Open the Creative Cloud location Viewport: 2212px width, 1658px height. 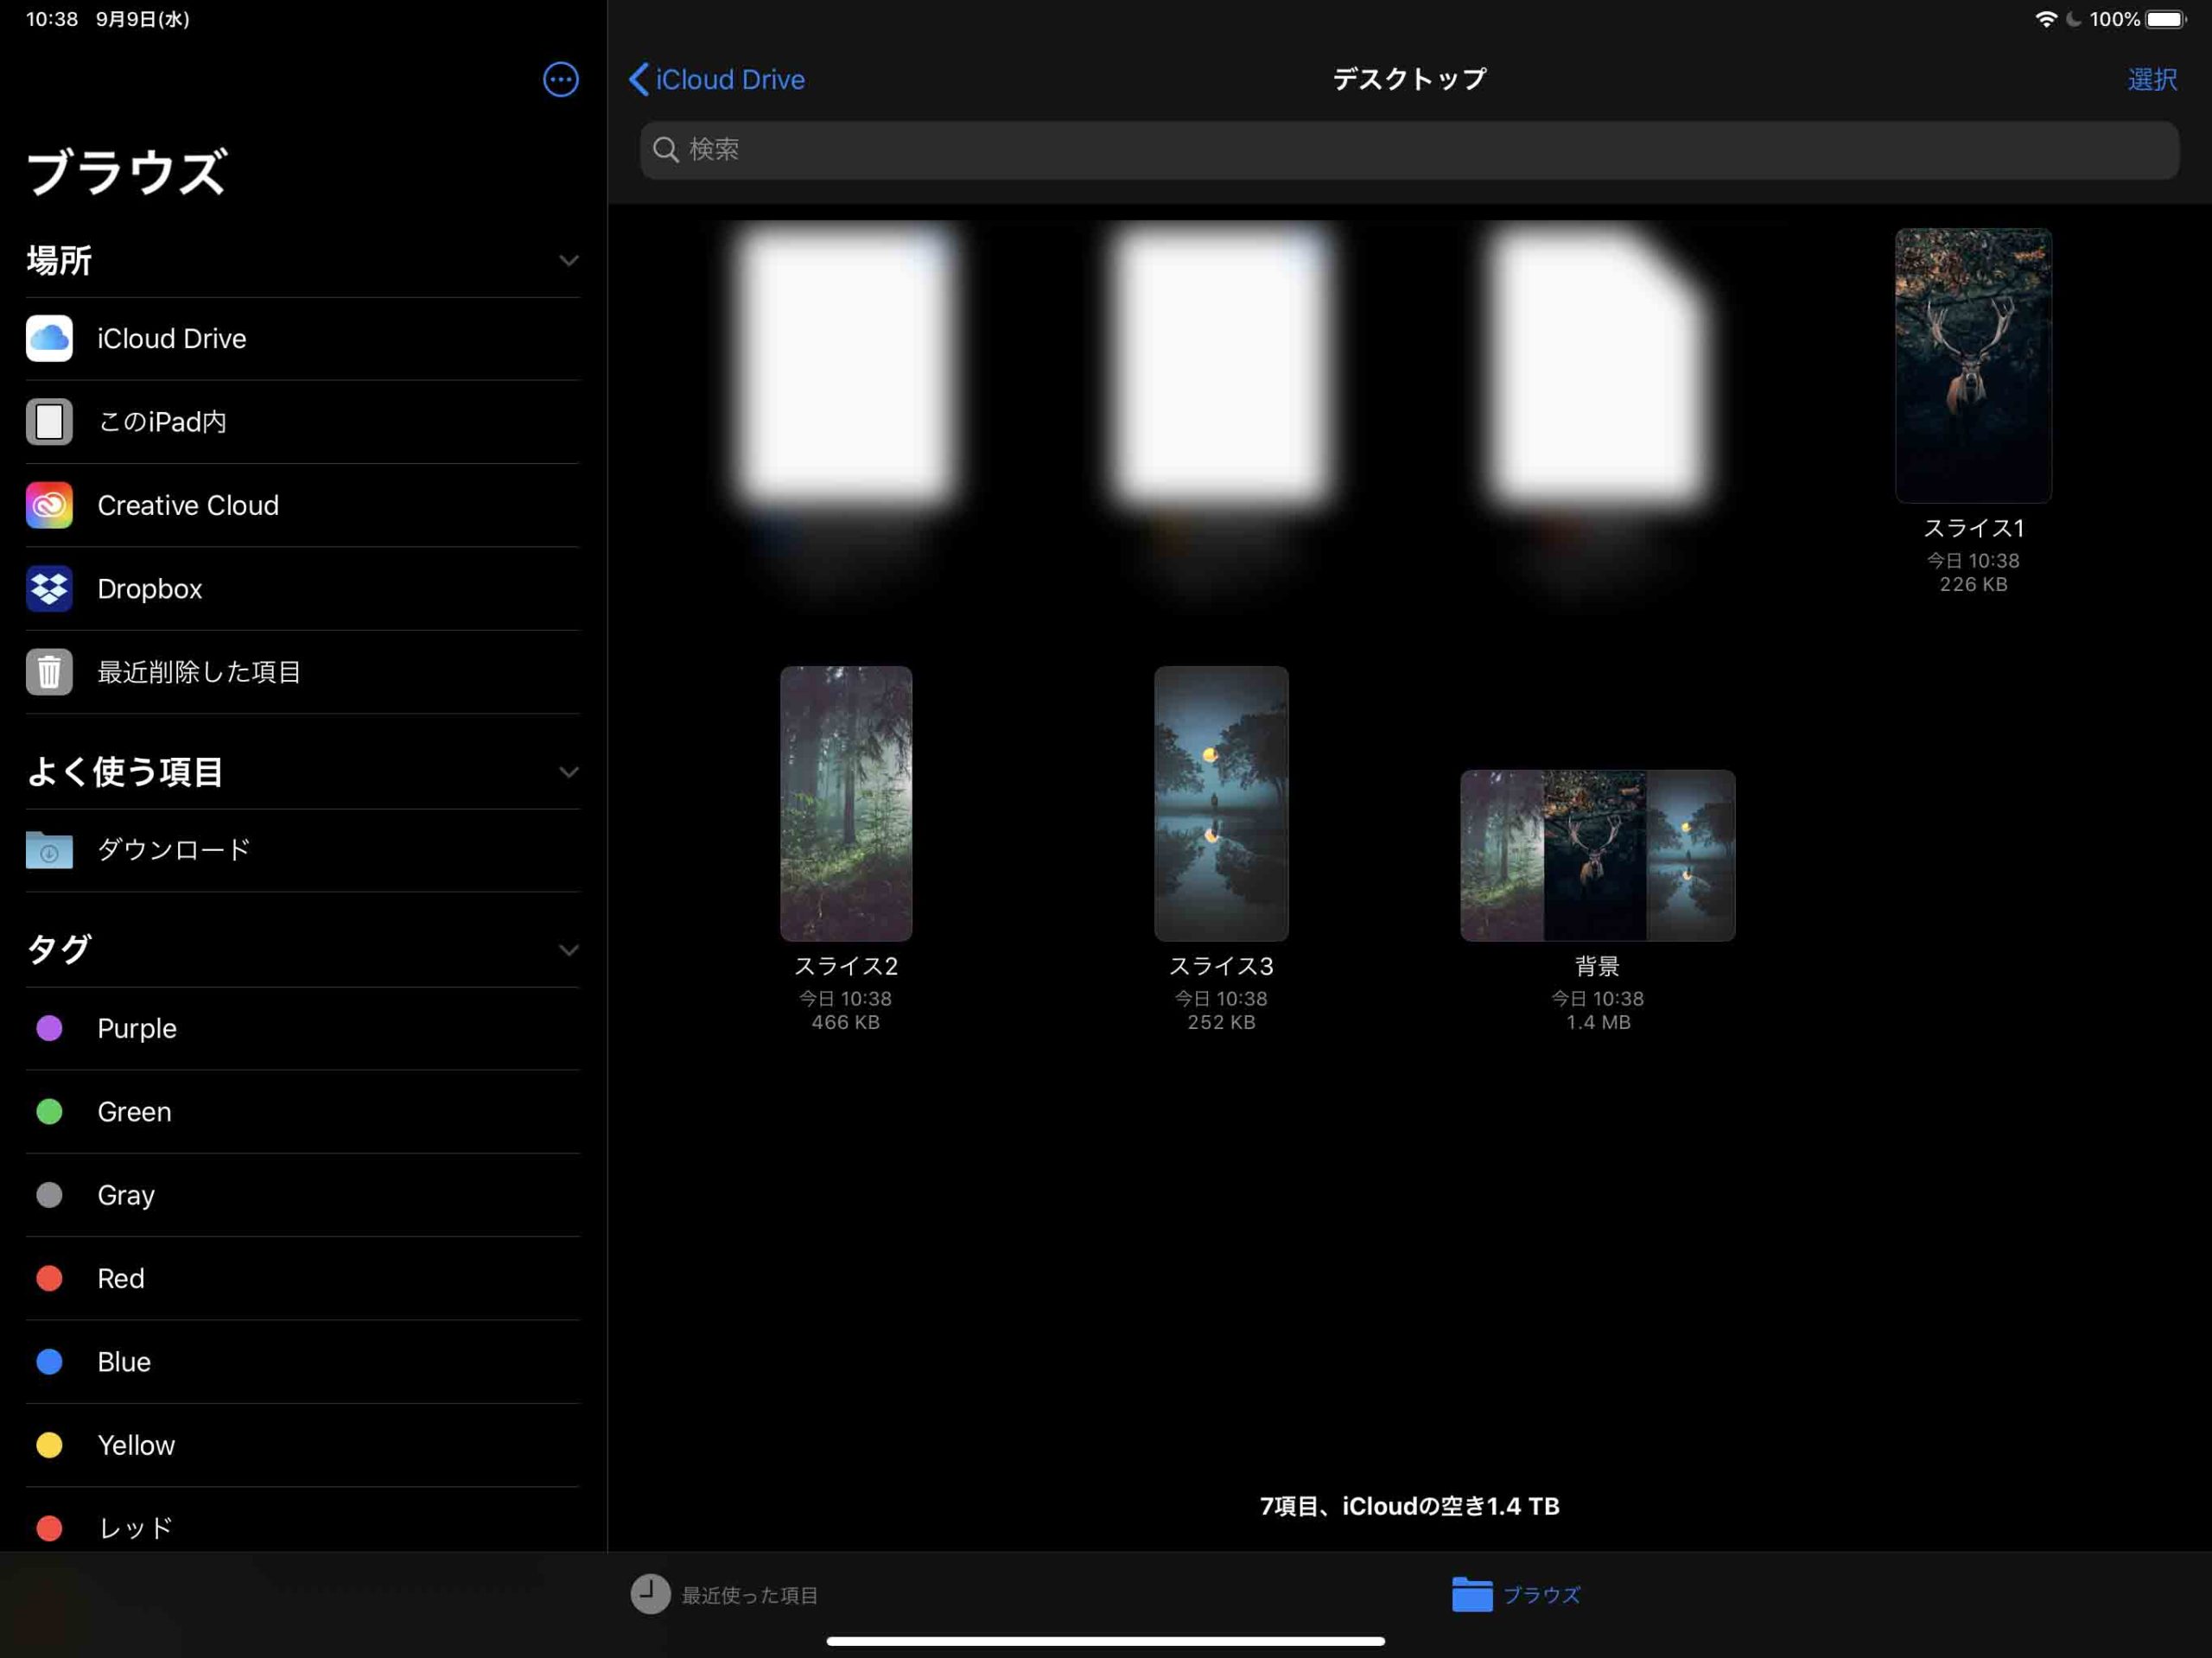pos(187,505)
